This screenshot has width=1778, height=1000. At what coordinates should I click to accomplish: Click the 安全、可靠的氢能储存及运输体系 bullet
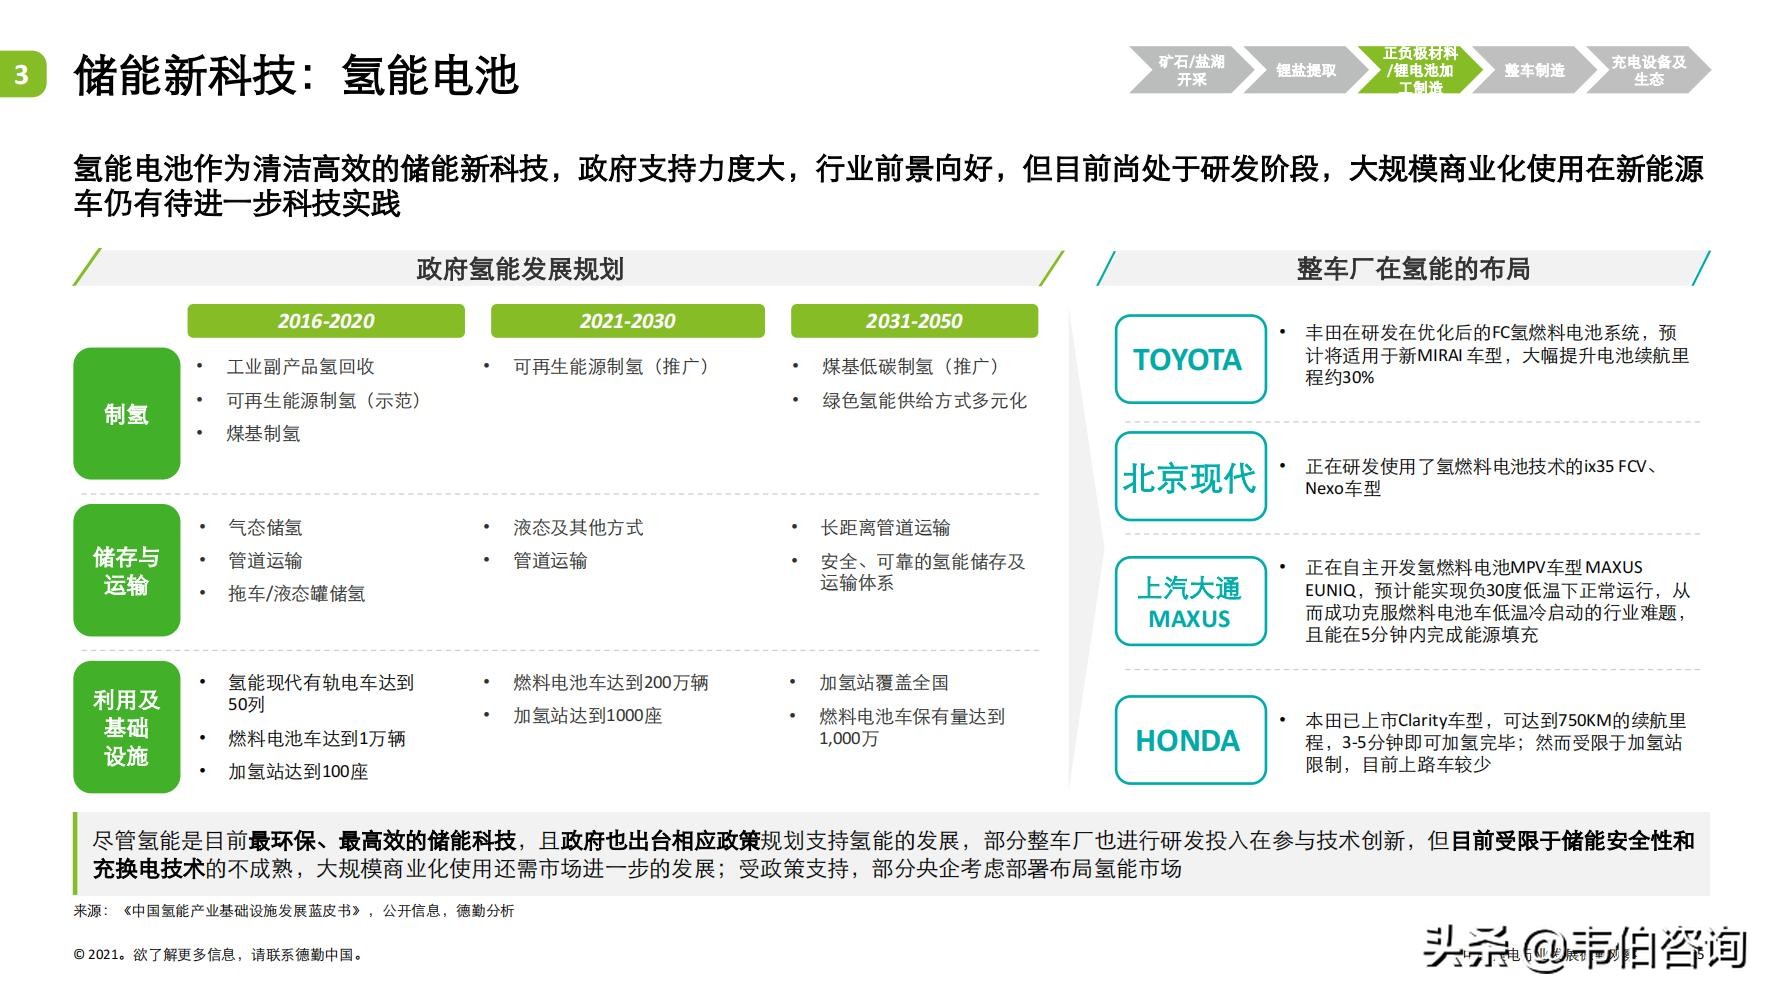923,572
